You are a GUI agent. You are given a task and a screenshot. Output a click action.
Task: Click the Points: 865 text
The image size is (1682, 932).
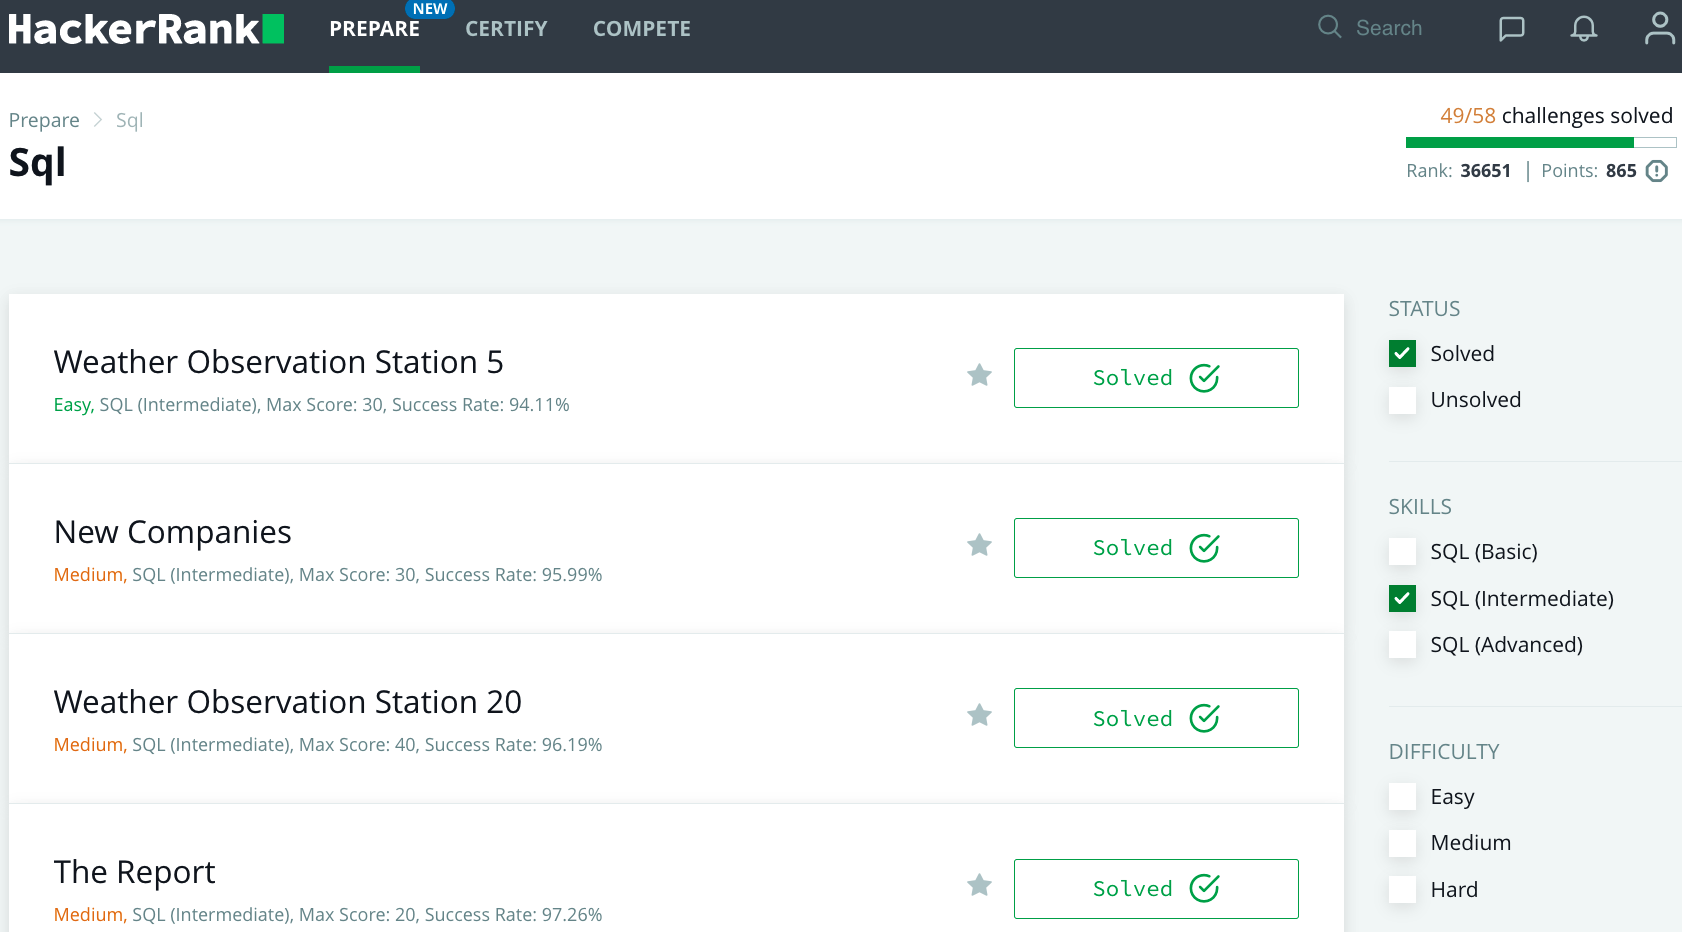pos(1588,171)
